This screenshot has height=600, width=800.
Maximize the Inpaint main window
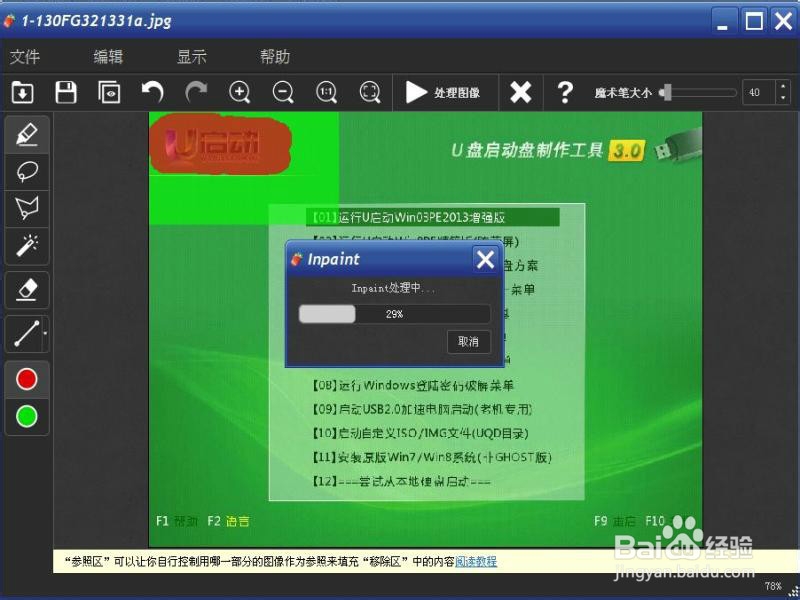(x=754, y=21)
